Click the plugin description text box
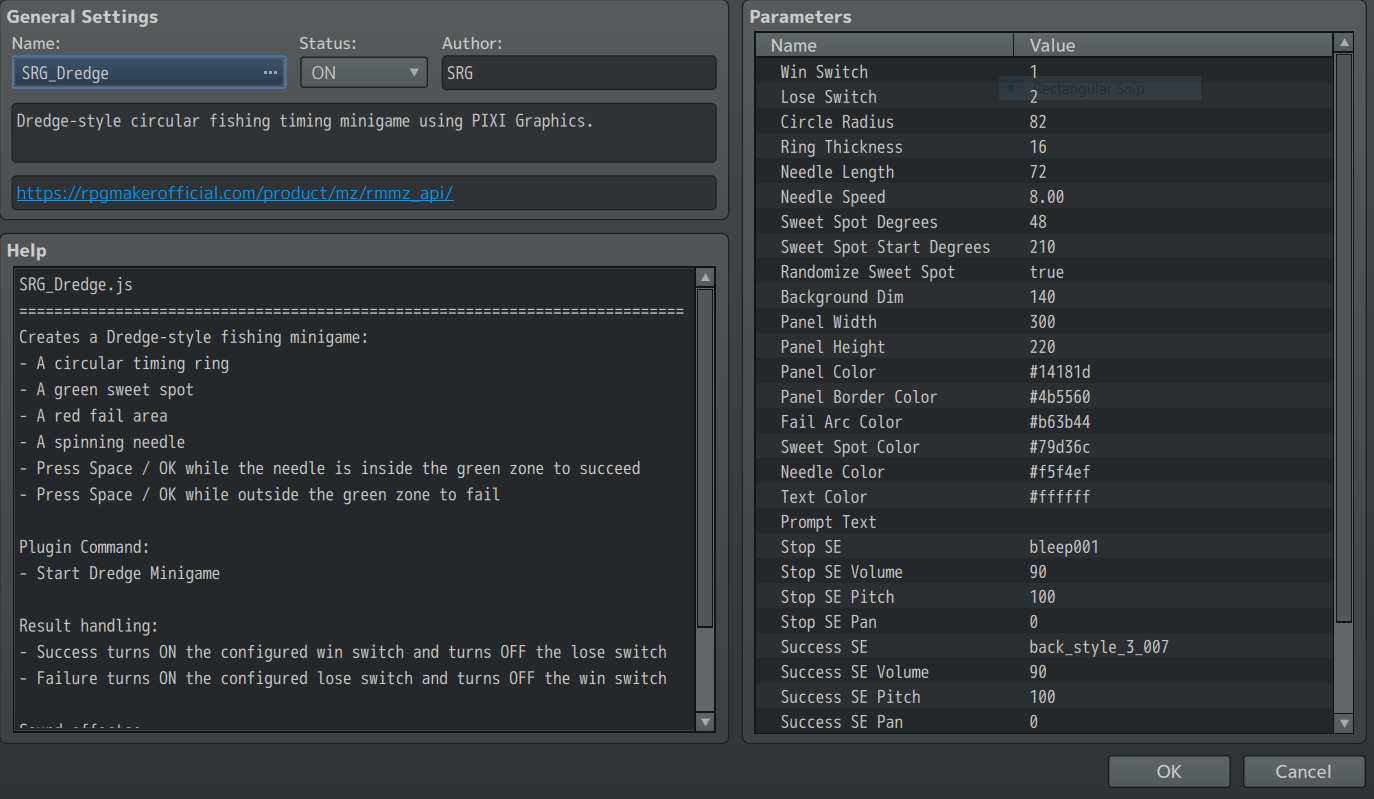This screenshot has width=1374, height=799. click(x=364, y=132)
